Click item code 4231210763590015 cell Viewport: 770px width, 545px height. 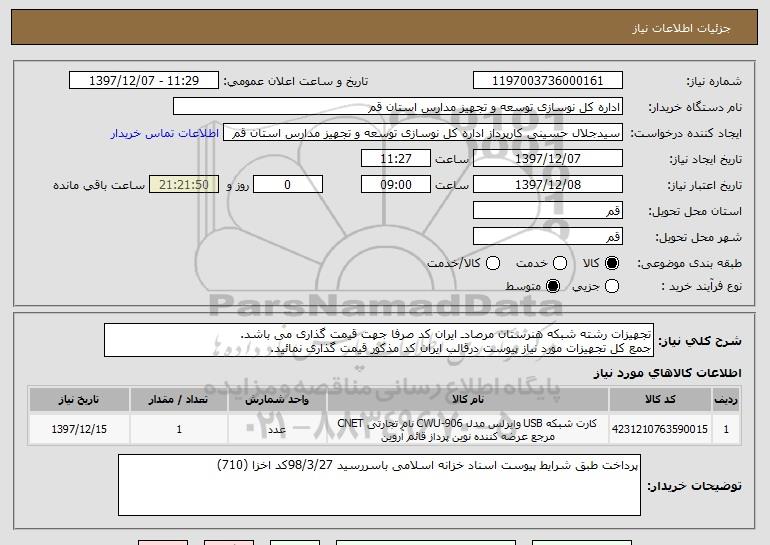coord(660,429)
